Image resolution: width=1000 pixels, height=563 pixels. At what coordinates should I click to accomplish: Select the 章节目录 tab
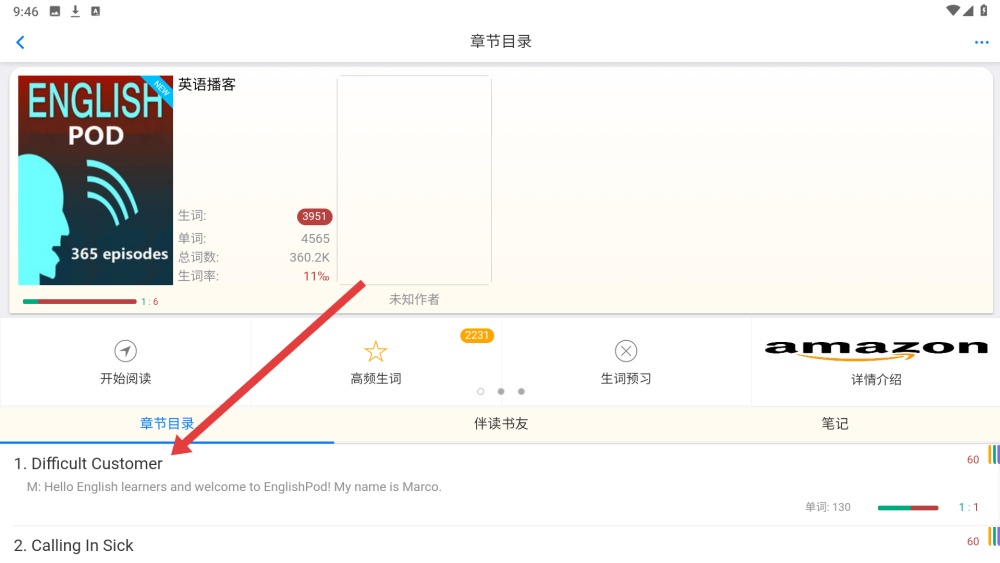point(167,424)
